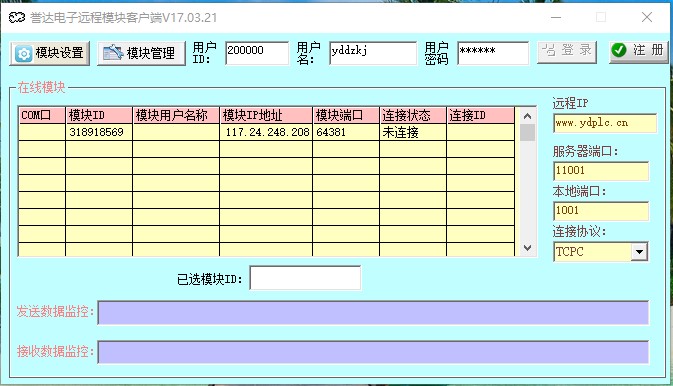This screenshot has height=386, width=673.
Task: Open the 连接协议 TCPC dropdown
Action: pos(639,252)
